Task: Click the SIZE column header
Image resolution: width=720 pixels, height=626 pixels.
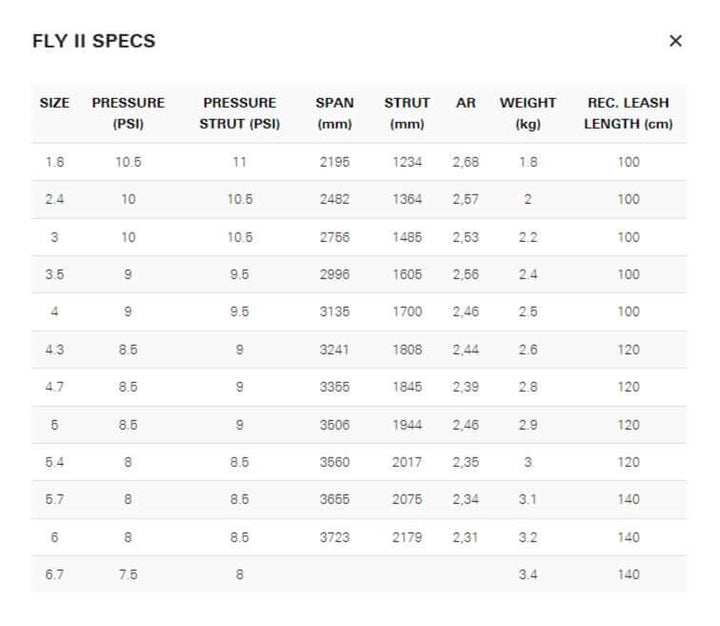Action: point(54,103)
